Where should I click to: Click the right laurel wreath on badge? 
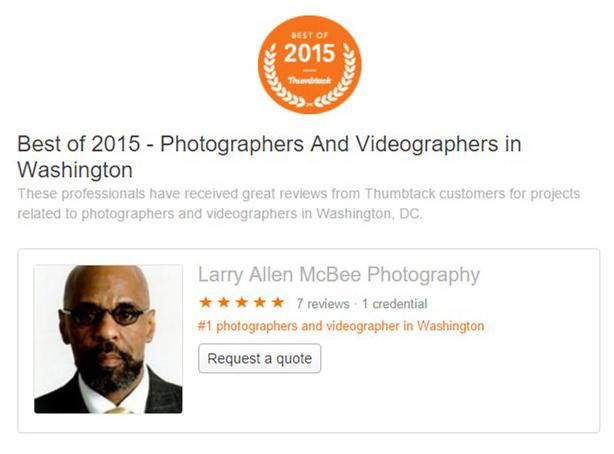pyautogui.click(x=339, y=78)
